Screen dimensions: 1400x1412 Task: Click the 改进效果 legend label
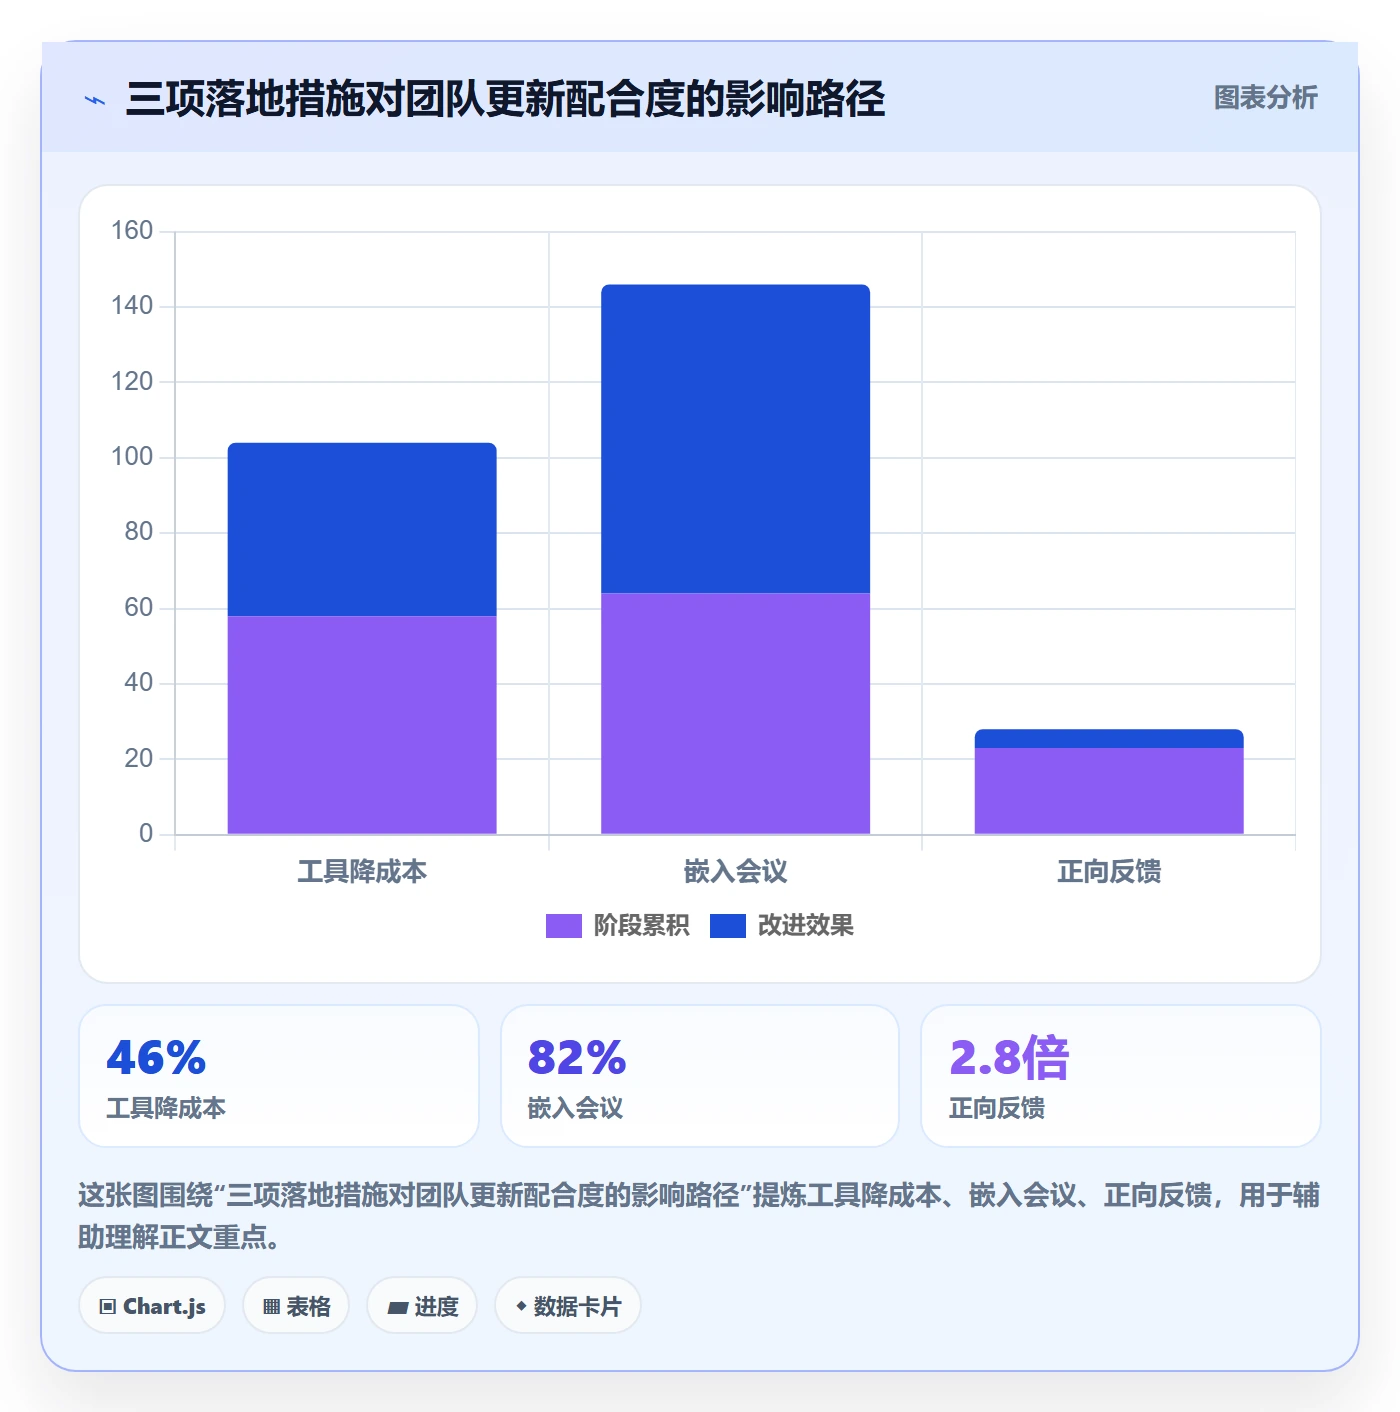(805, 926)
